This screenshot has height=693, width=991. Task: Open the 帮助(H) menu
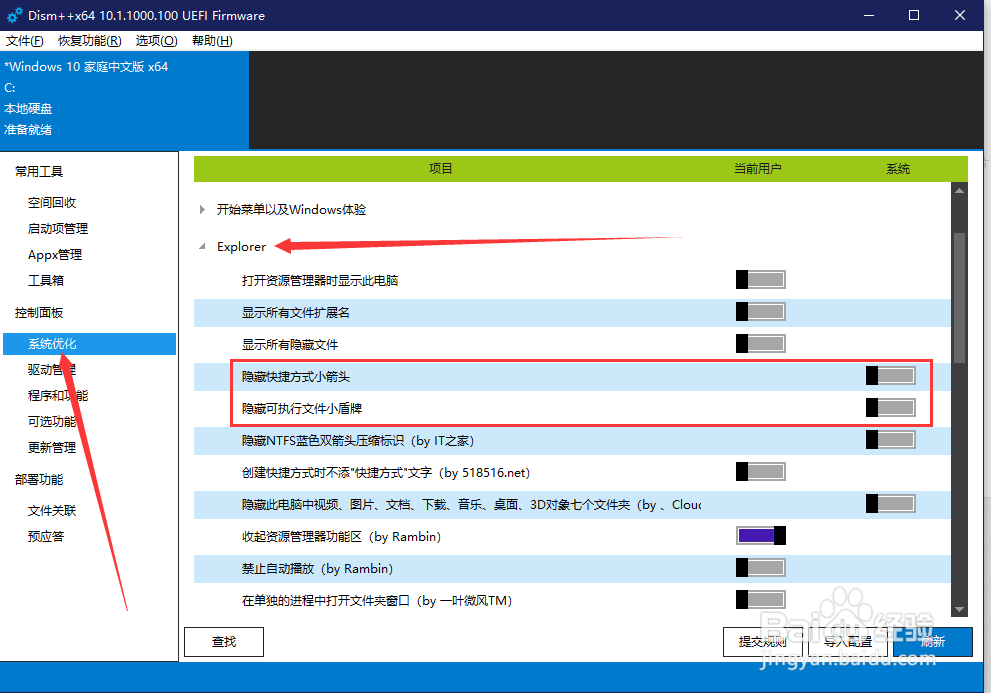click(x=210, y=41)
